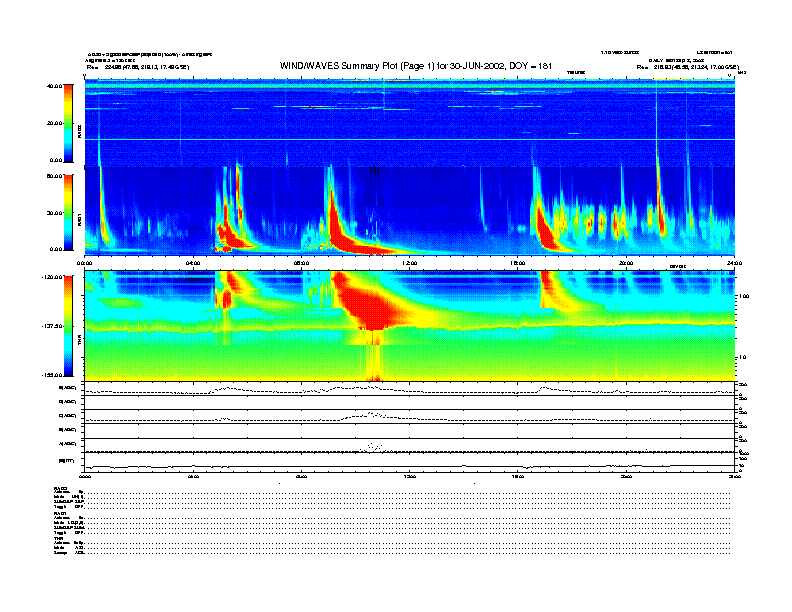Click the 04:00 tick on bottom time axis
Image resolution: width=792 pixels, height=612 pixels.
tap(193, 476)
